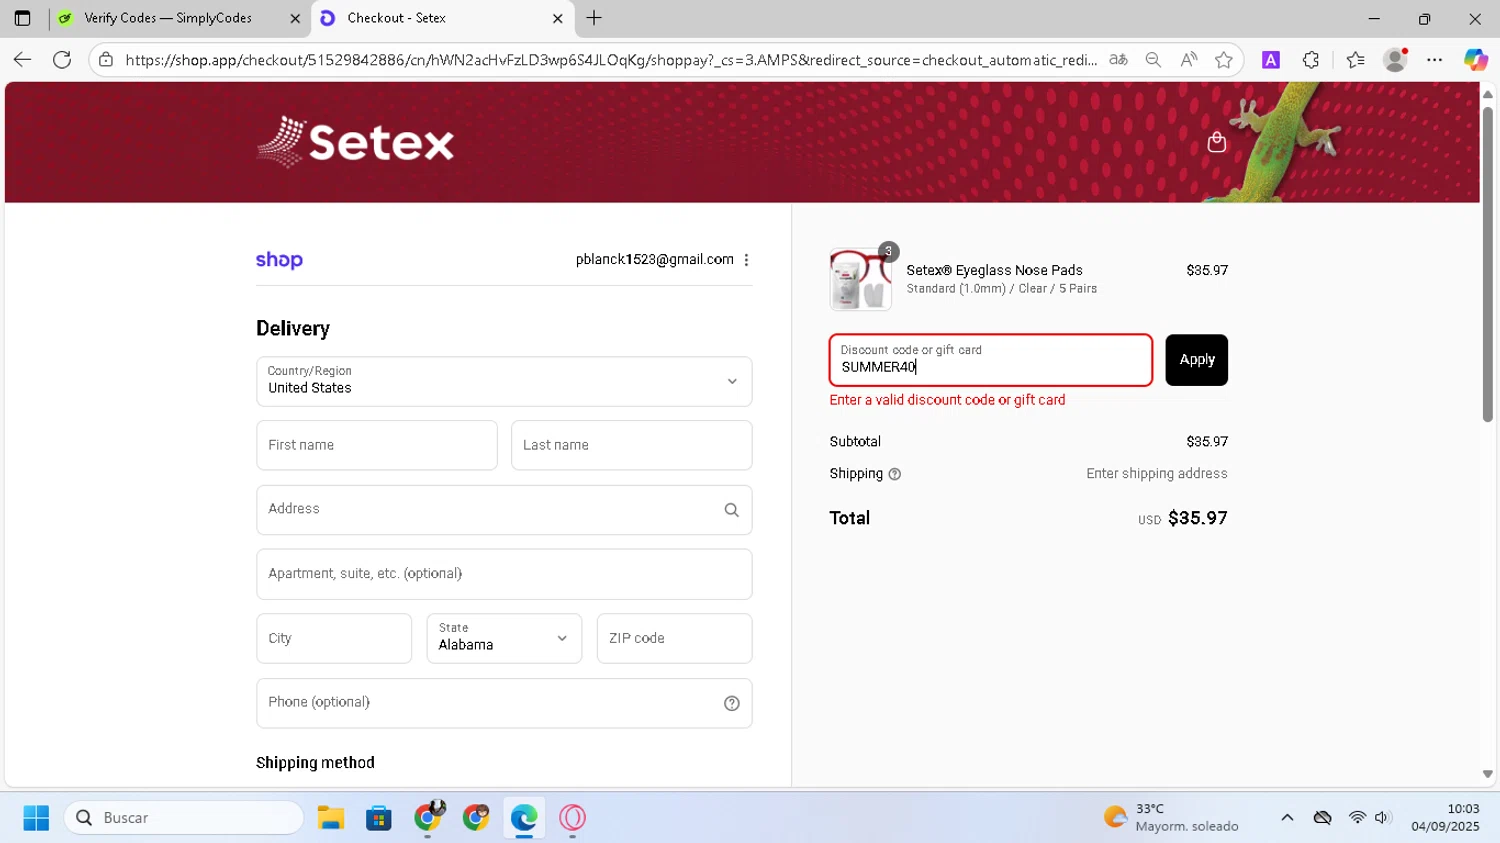This screenshot has height=843, width=1500.
Task: Open the Shop pay logo link
Action: (x=279, y=260)
